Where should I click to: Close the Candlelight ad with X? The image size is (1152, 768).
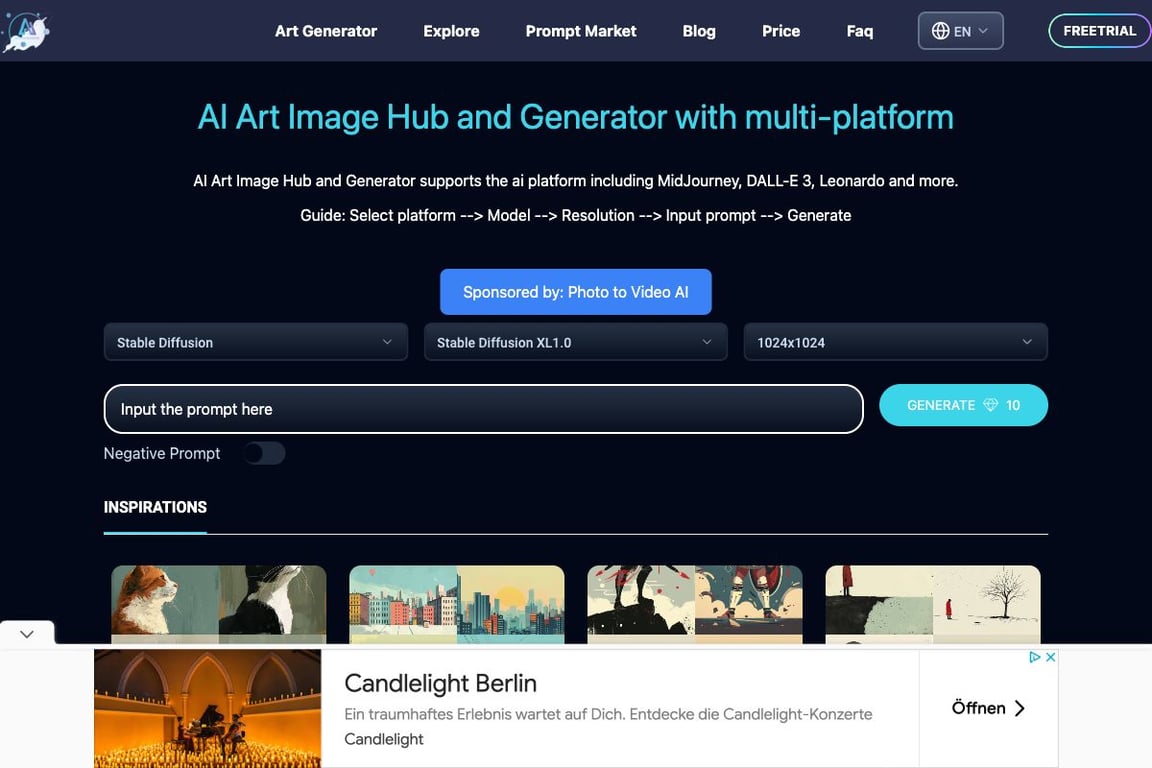[x=1051, y=657]
